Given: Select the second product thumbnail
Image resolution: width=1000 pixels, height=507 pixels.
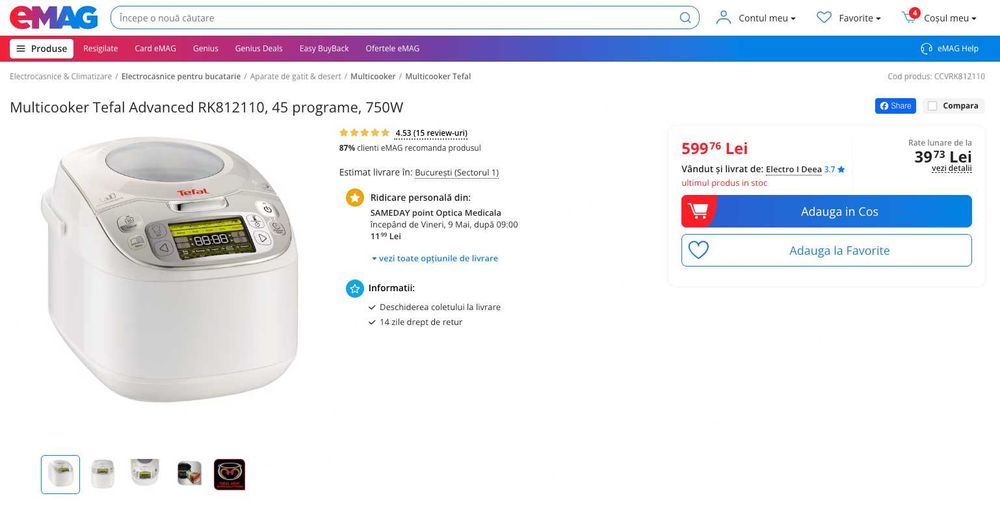Looking at the screenshot, I should point(103,474).
